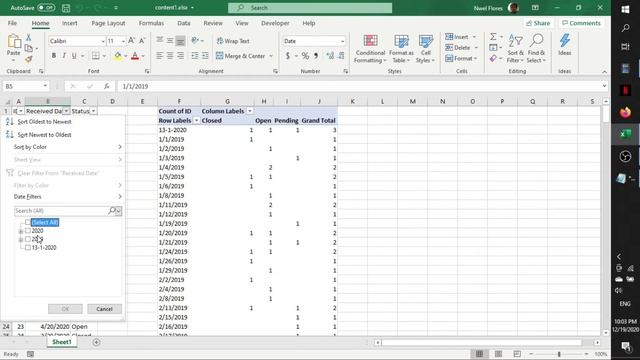Image resolution: width=640 pixels, height=360 pixels.
Task: Switch to the Insert tab
Action: tap(69, 23)
